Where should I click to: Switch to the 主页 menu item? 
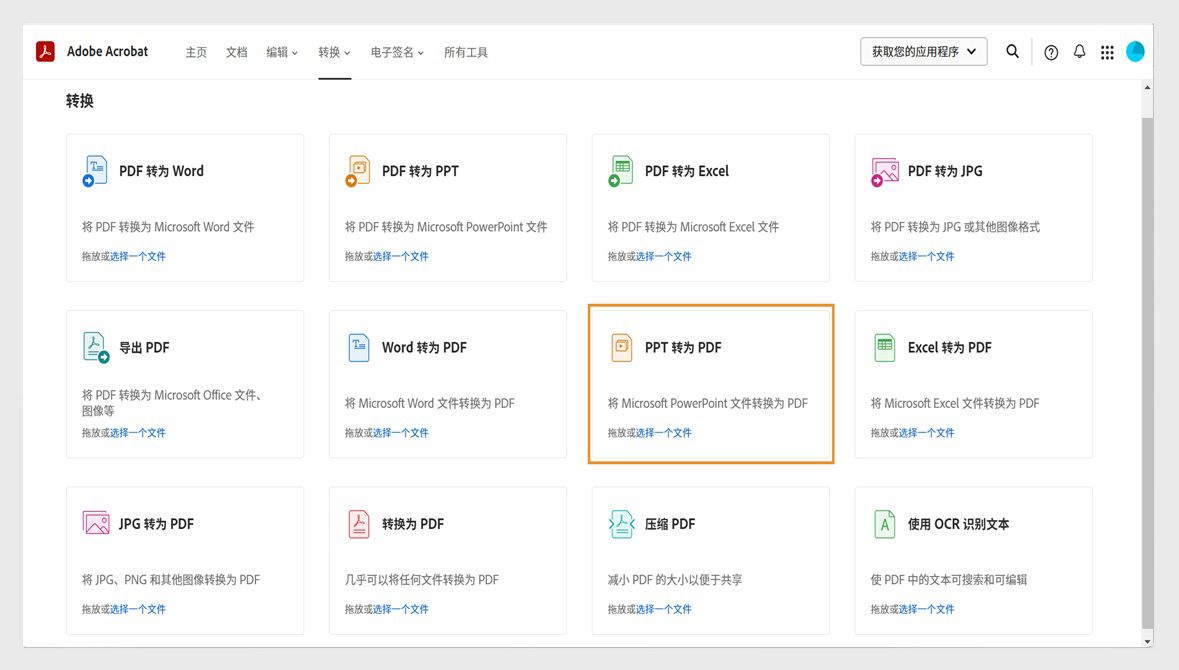click(196, 51)
